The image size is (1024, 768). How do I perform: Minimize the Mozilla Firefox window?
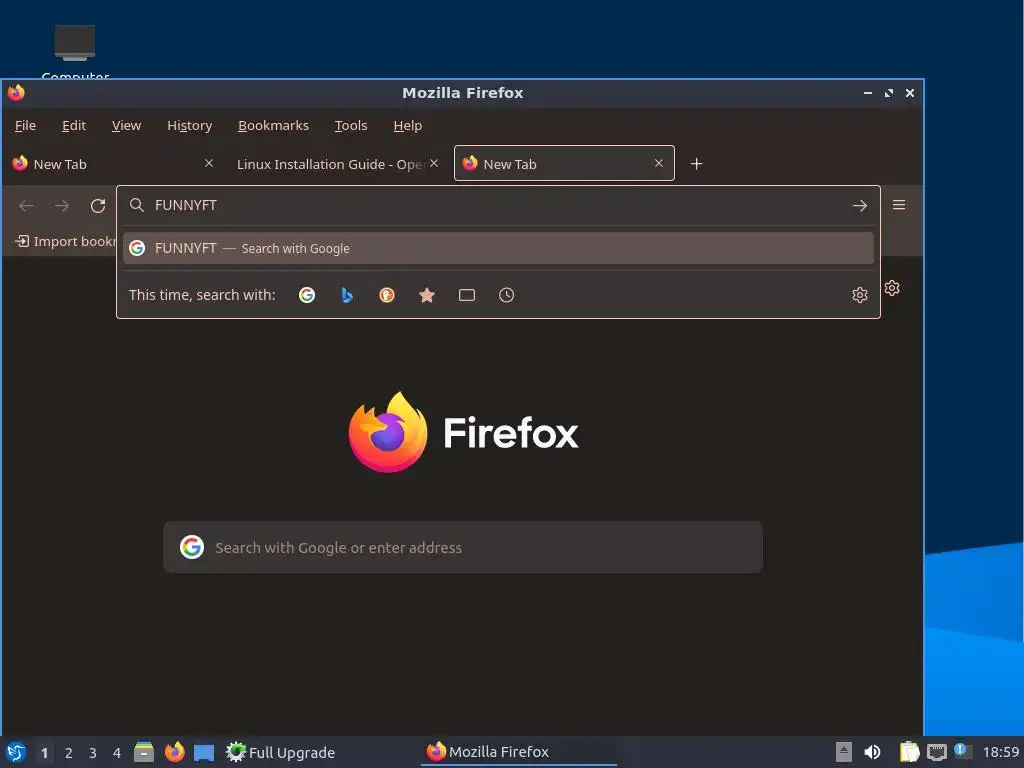868,93
